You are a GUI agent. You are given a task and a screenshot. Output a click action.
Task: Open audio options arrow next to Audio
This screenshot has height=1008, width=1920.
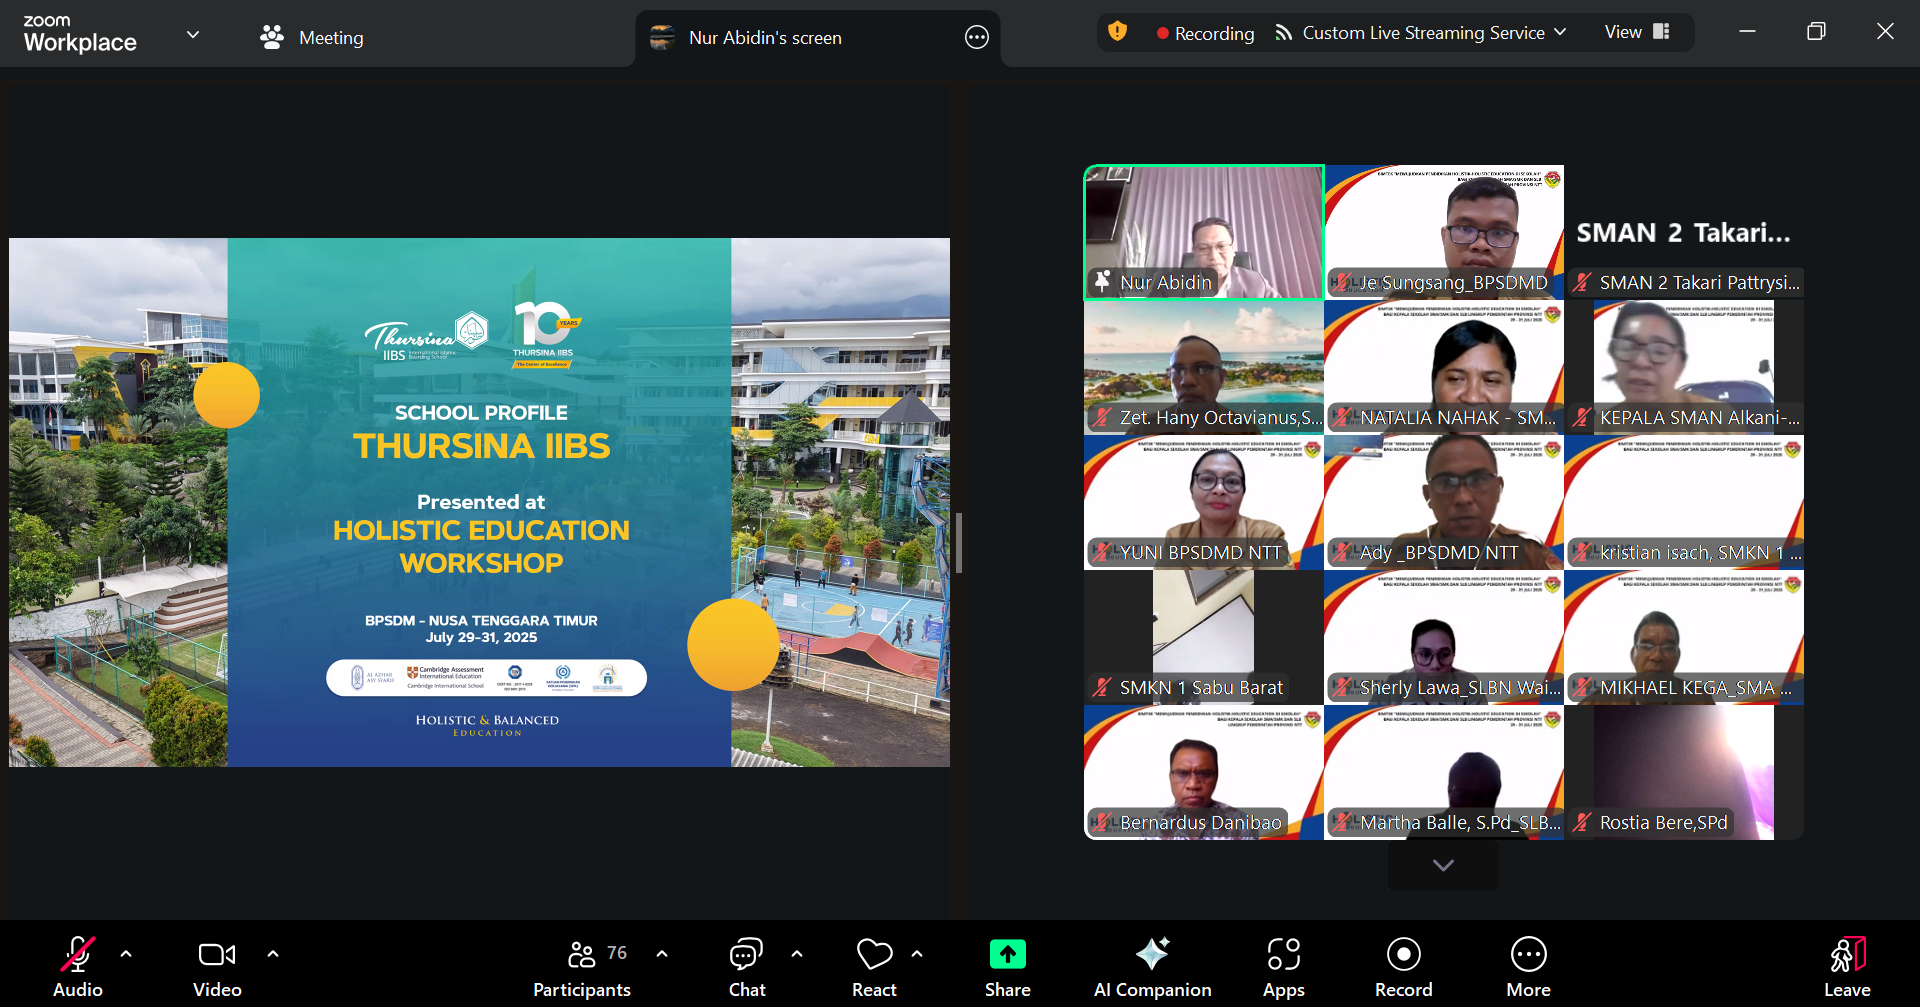[126, 954]
